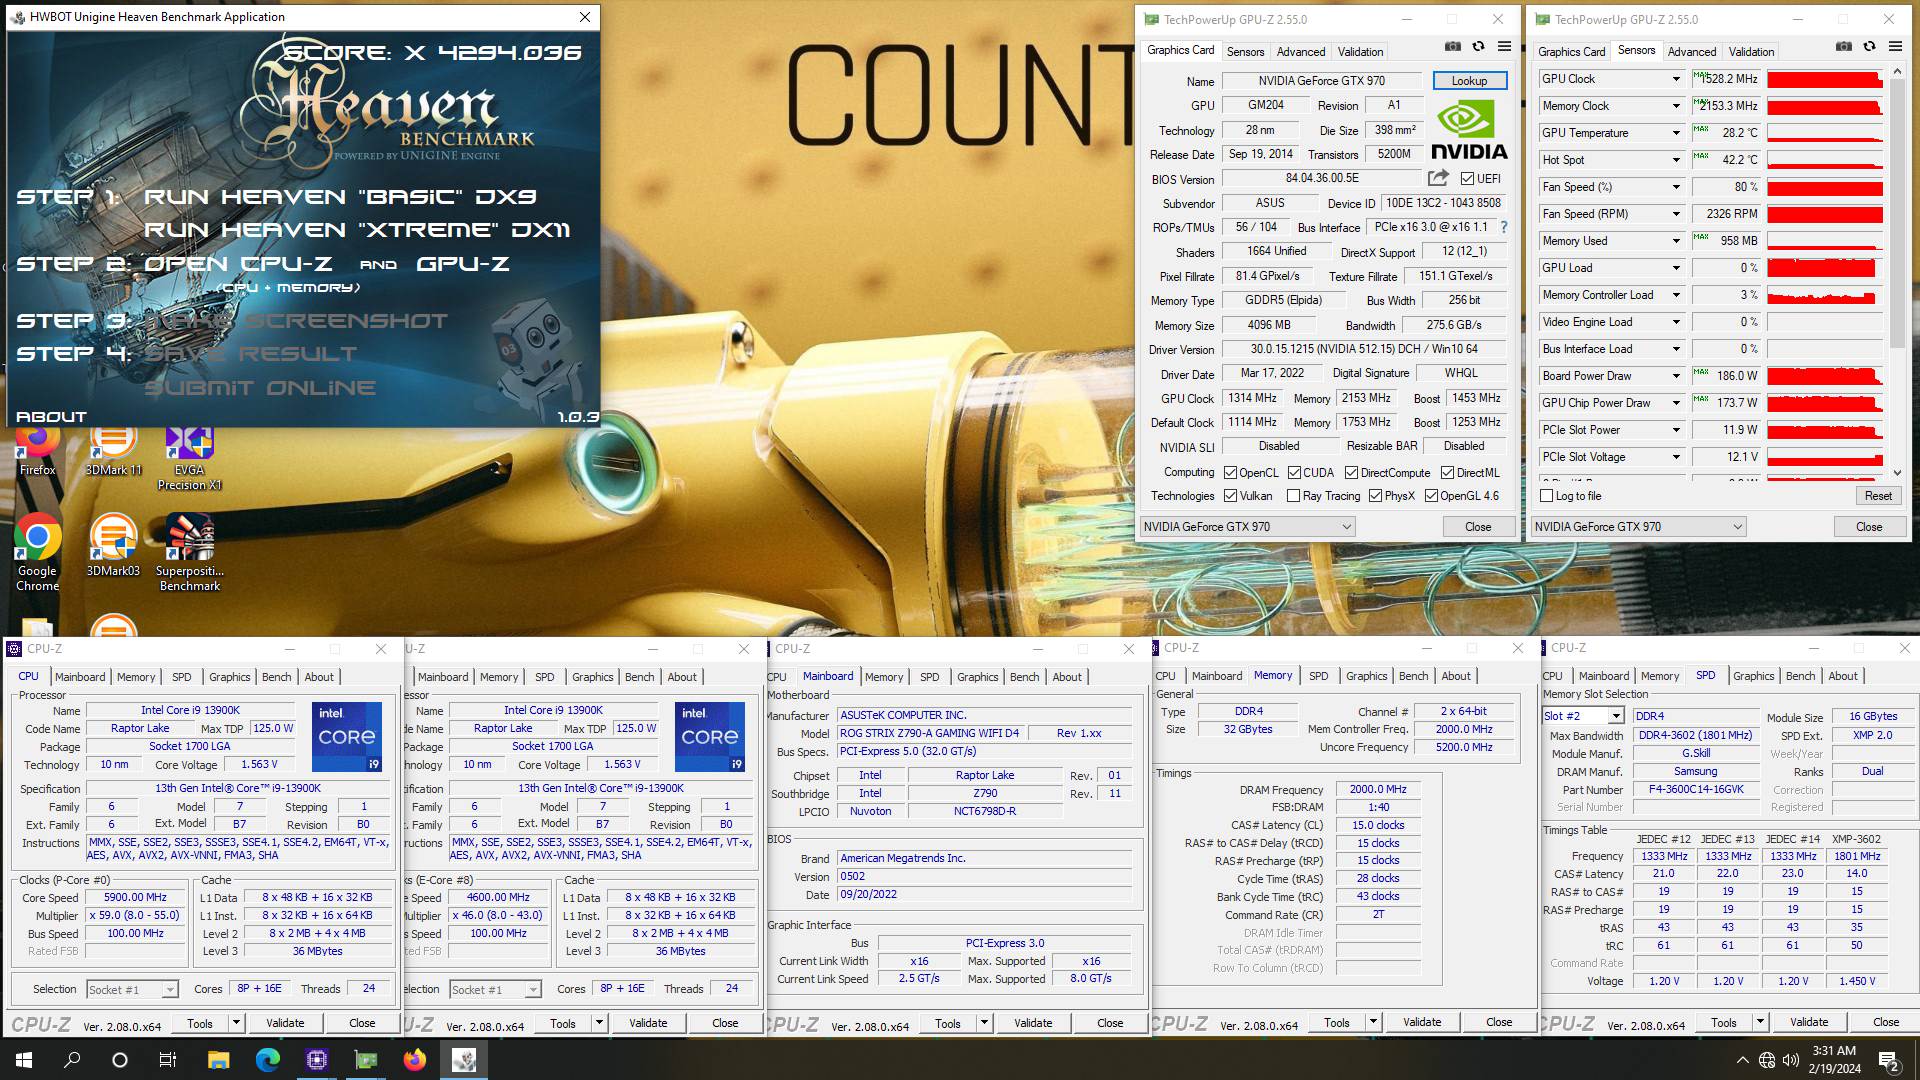This screenshot has height=1080, width=1920.
Task: Open Superposition Benchmark desktop shortcut
Action: (189, 553)
